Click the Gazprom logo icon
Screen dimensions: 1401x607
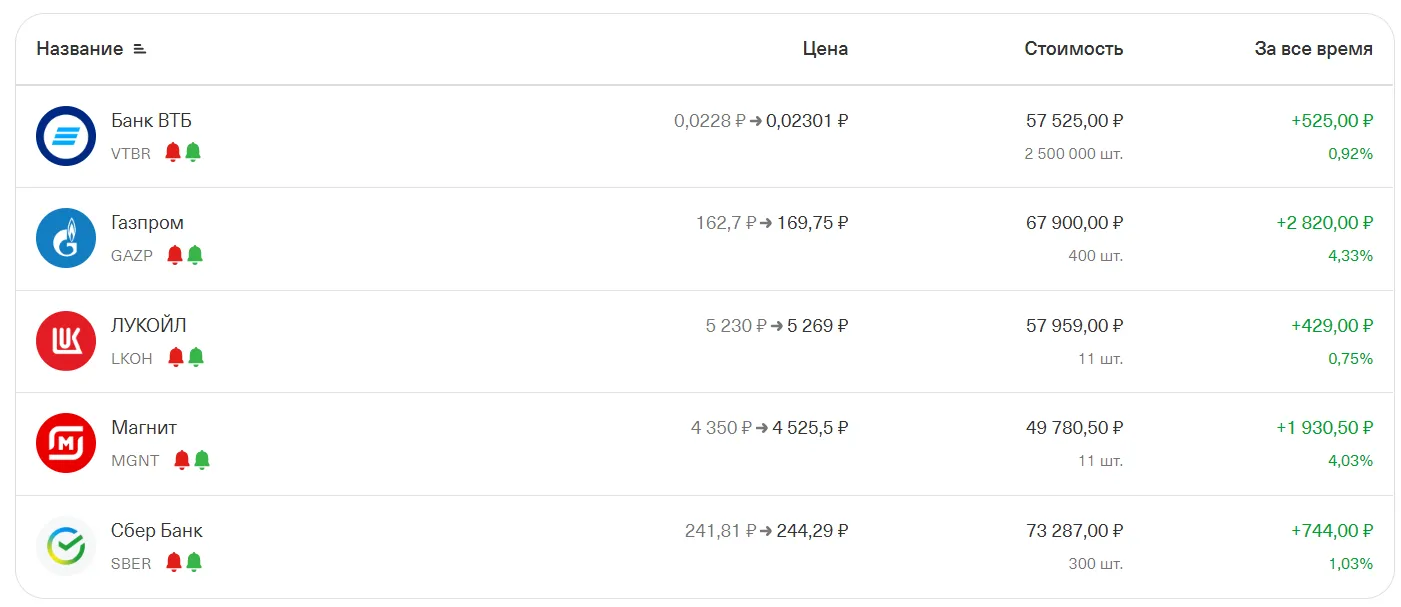[66, 239]
